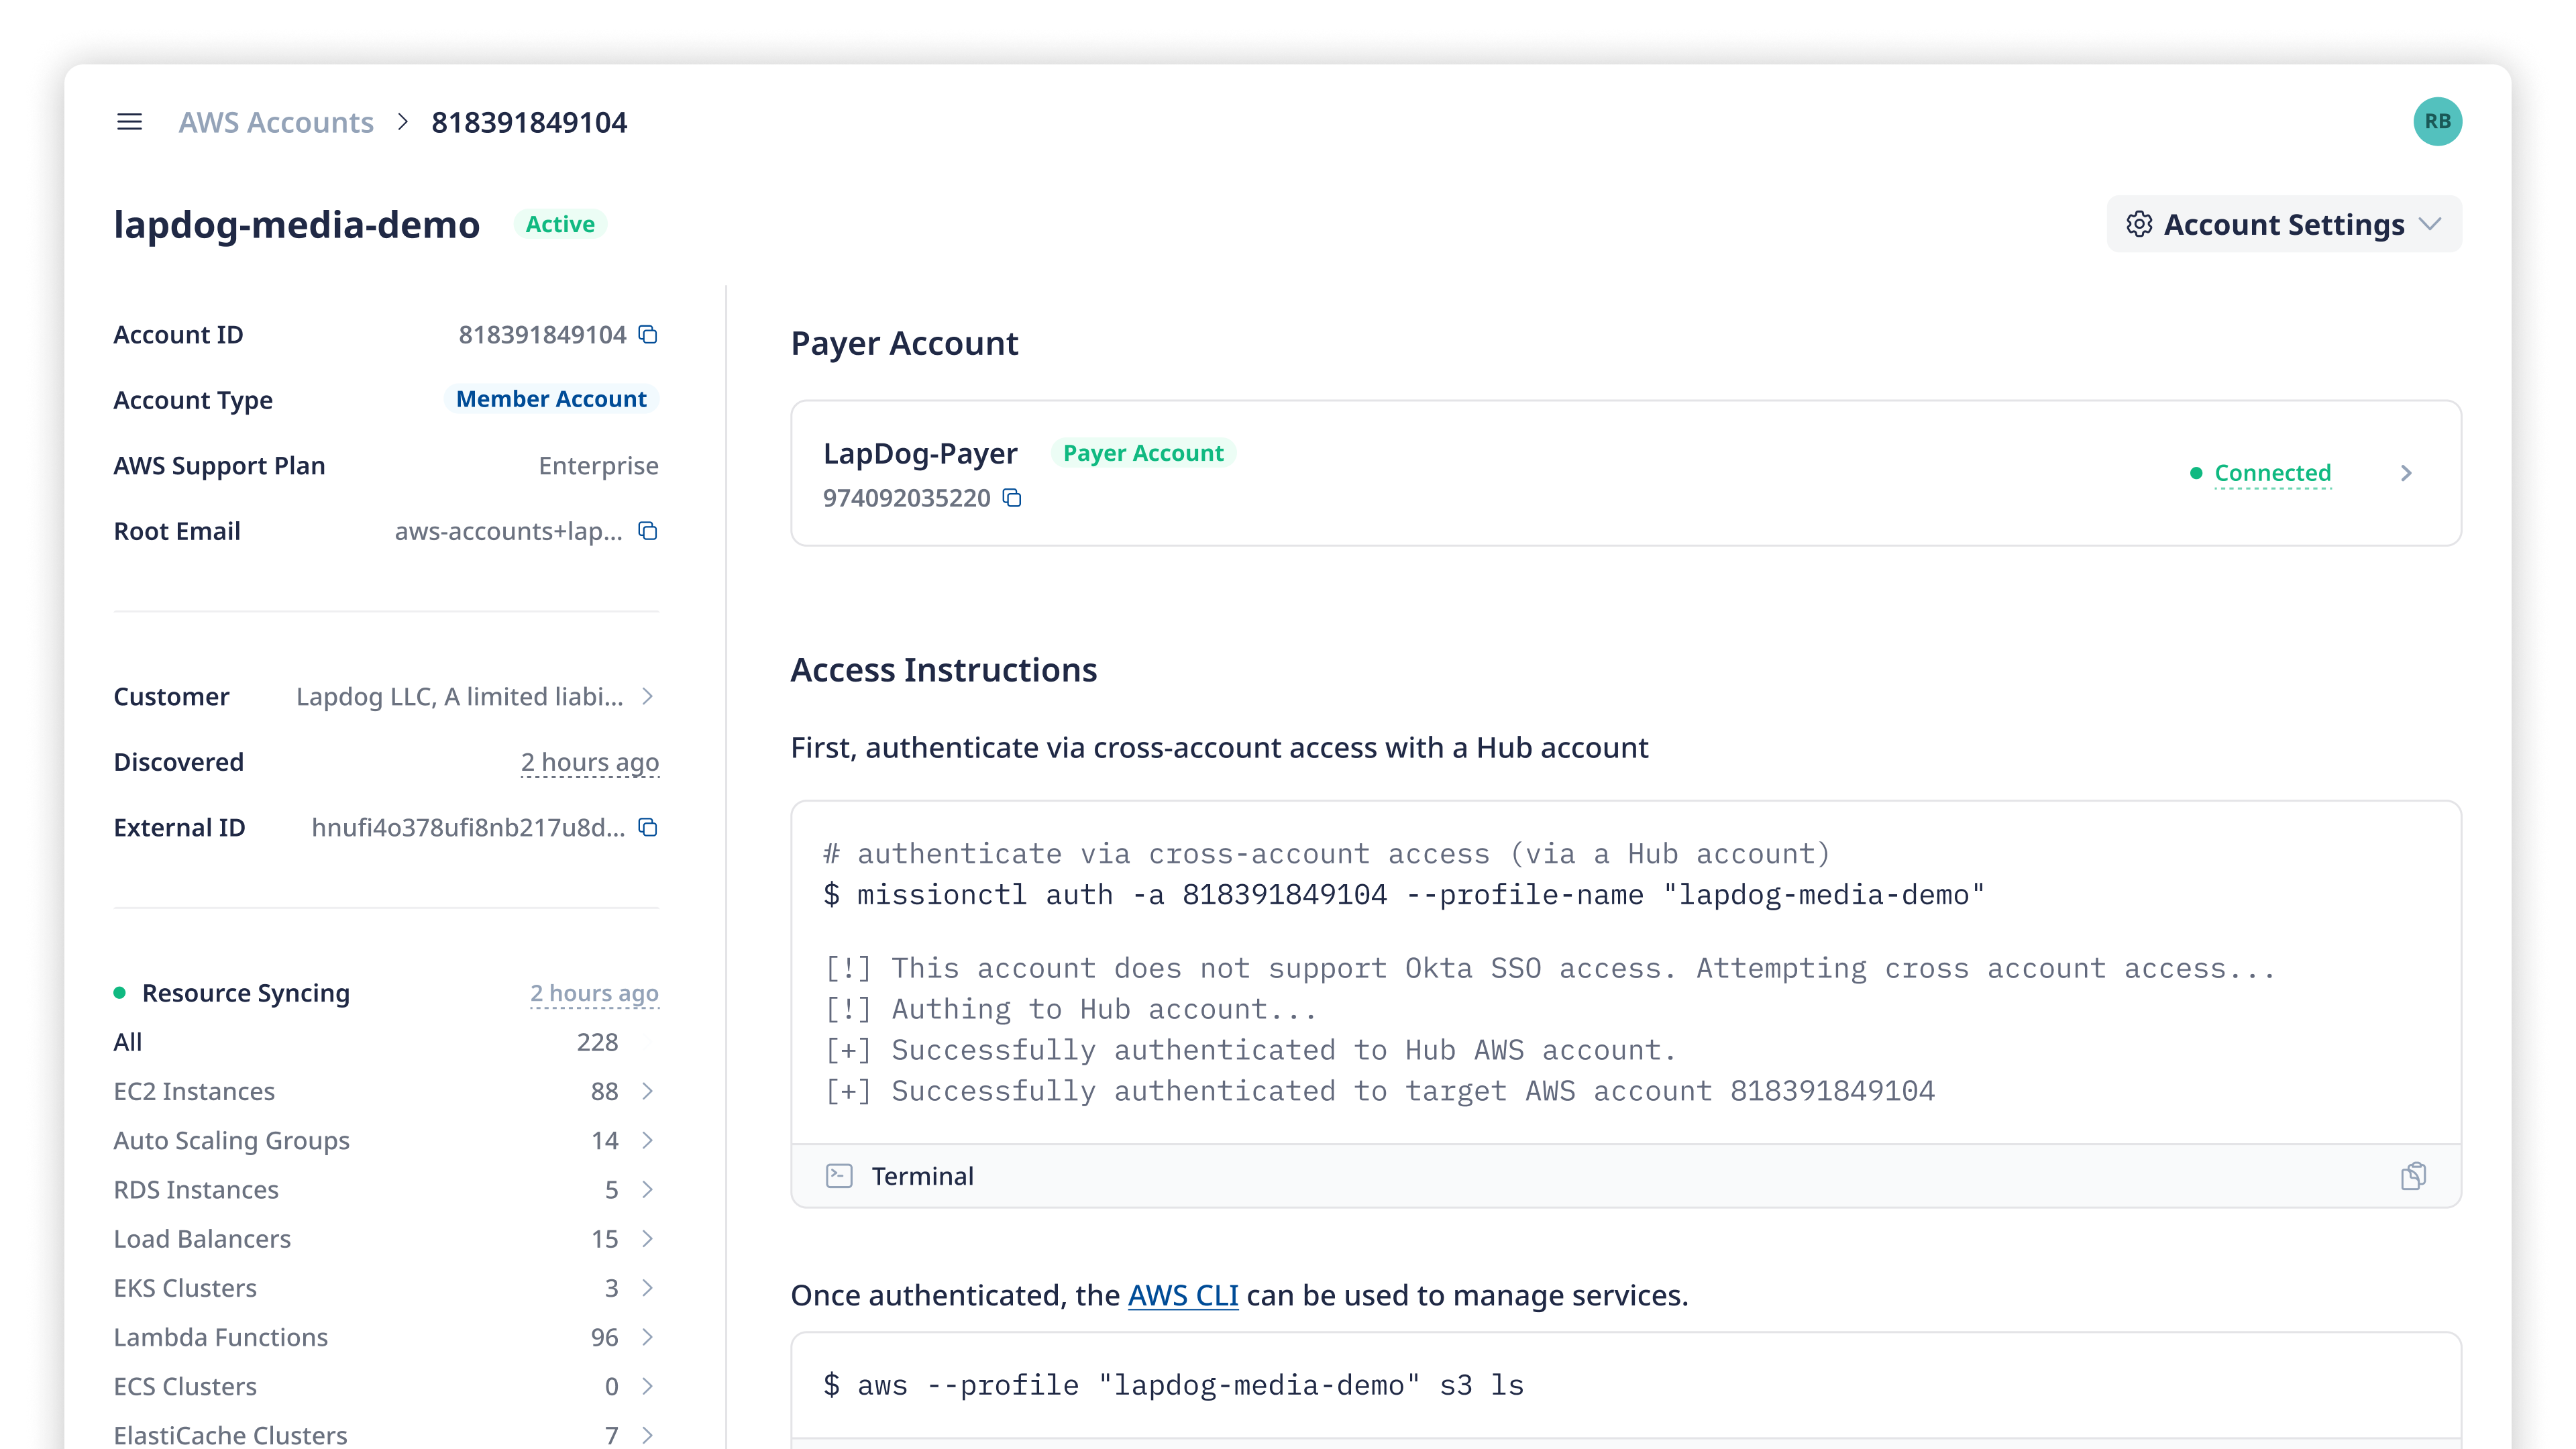Click the All resources count 228

597,1042
